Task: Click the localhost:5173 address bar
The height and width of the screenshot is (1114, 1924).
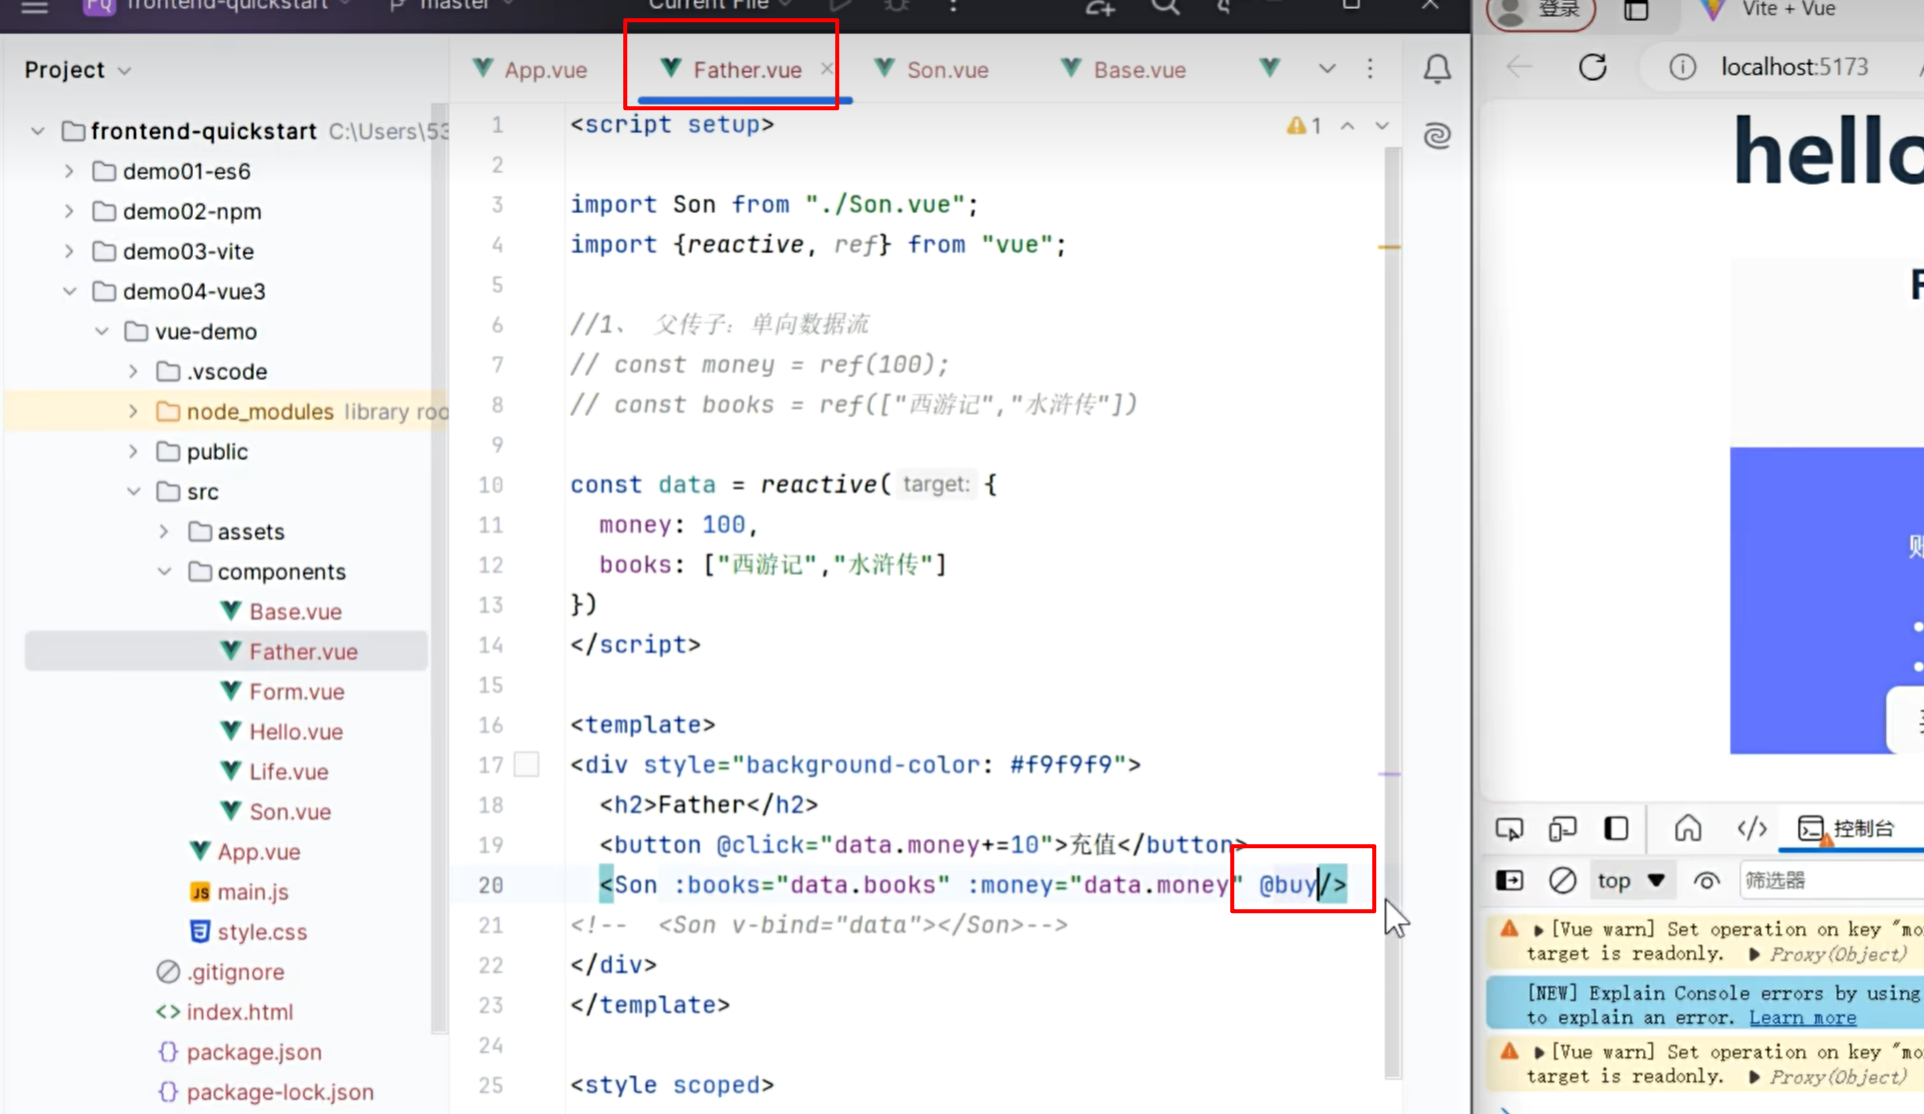Action: tap(1794, 67)
